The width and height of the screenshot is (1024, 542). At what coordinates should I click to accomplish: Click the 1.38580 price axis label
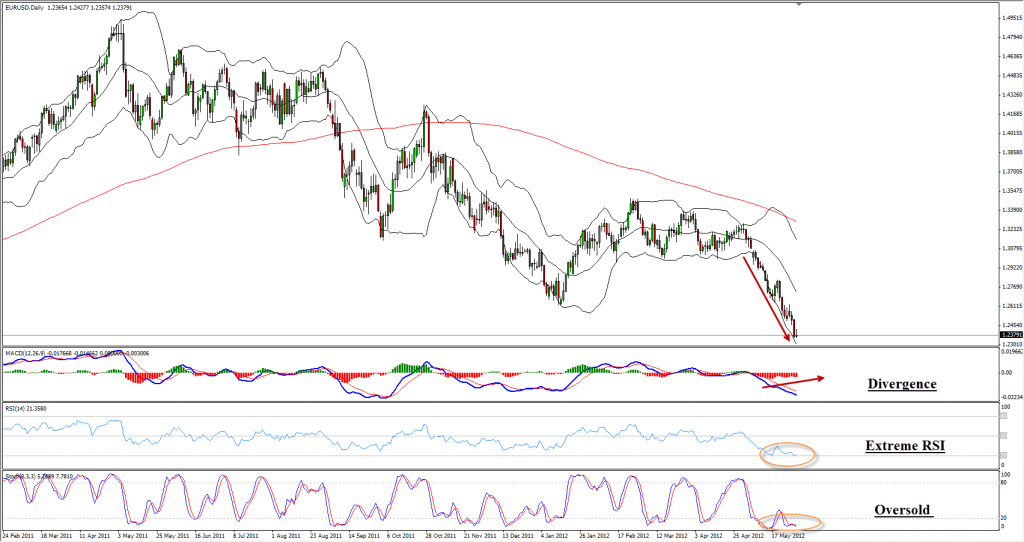tap(1012, 152)
